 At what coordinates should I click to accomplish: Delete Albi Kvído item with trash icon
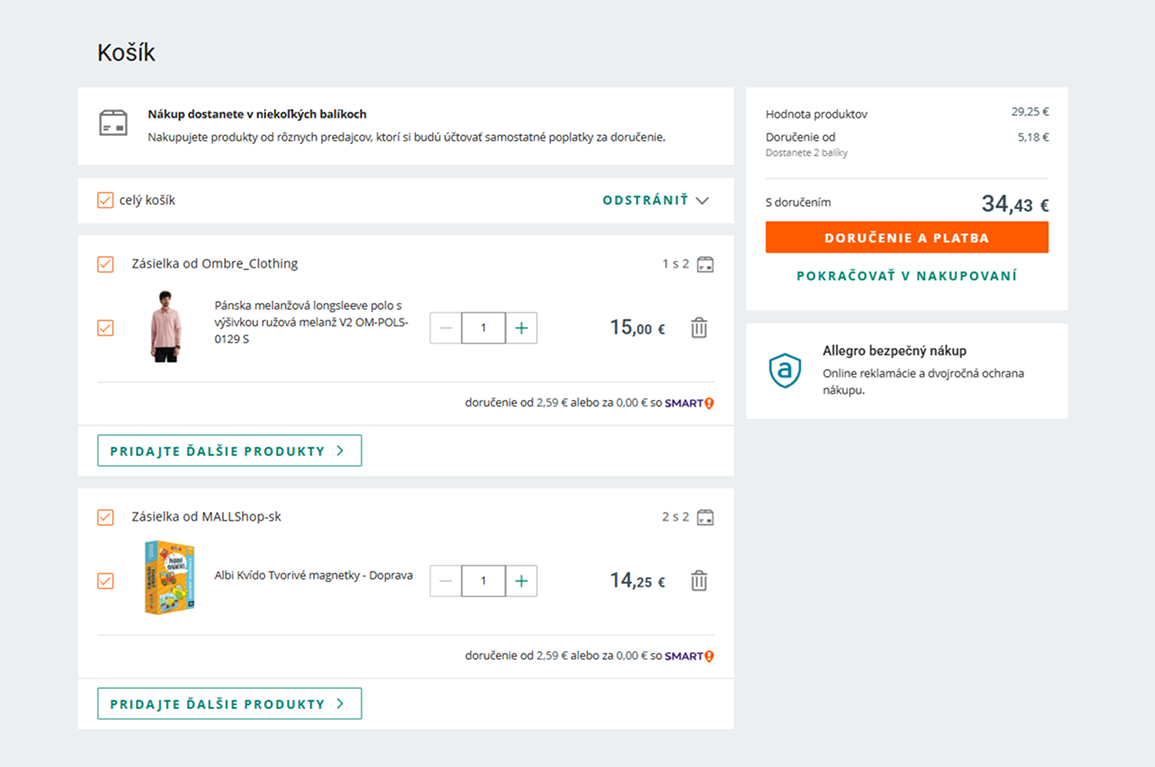click(x=699, y=581)
